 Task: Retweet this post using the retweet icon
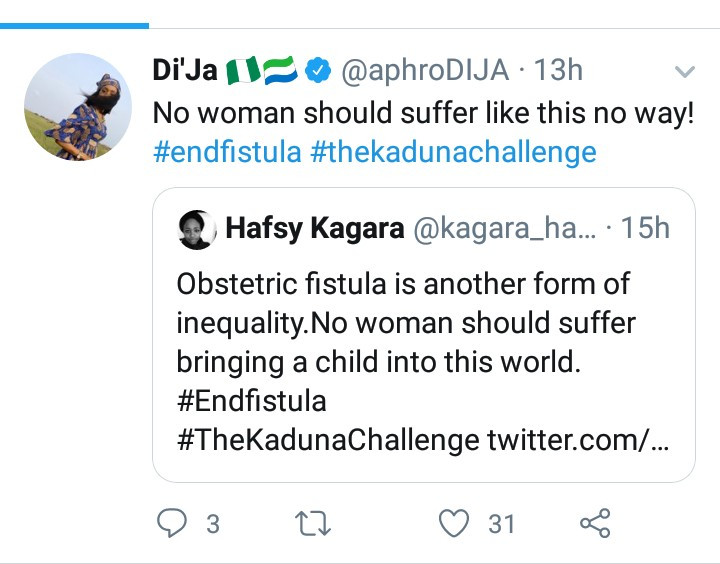pos(316,523)
